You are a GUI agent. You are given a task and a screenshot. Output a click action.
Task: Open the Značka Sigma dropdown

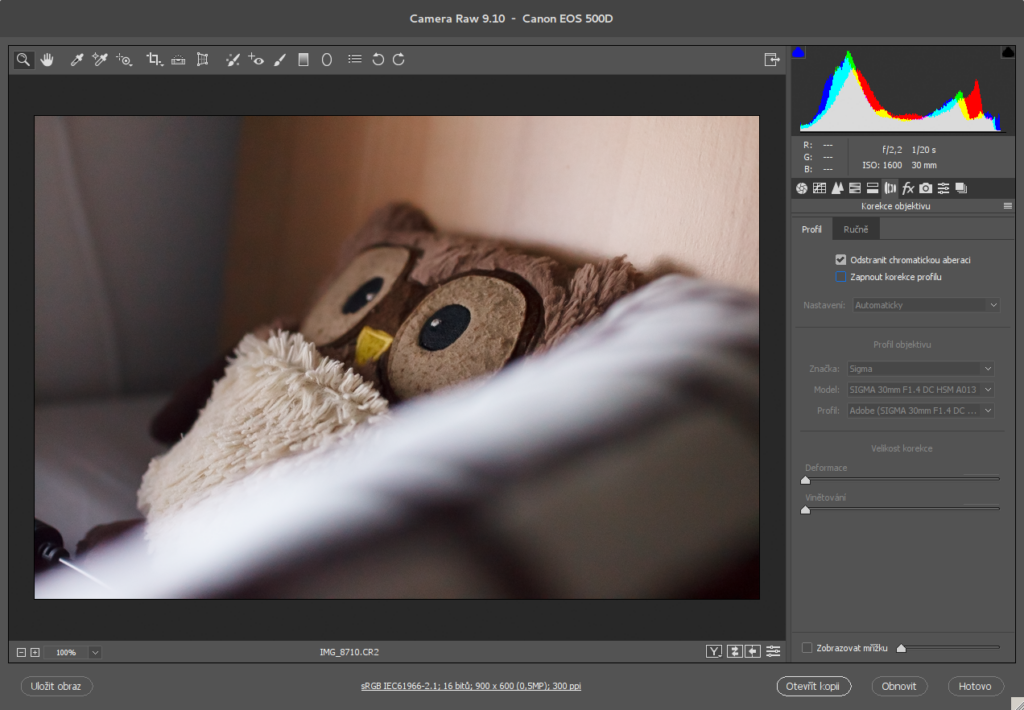click(x=920, y=368)
